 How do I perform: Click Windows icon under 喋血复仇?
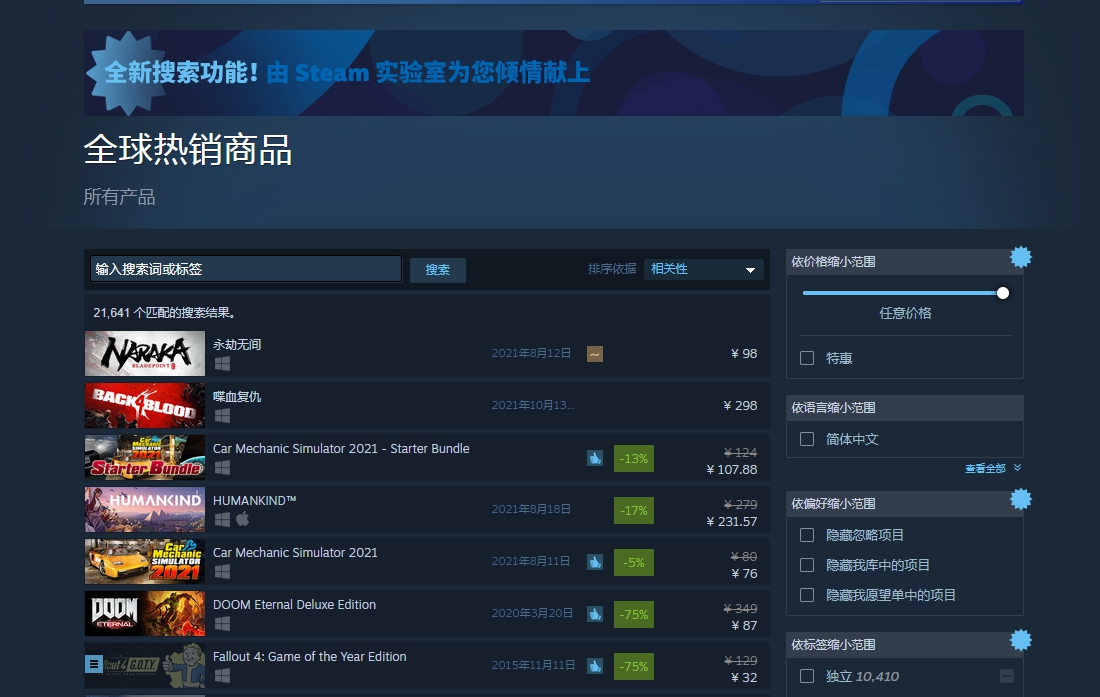222,415
